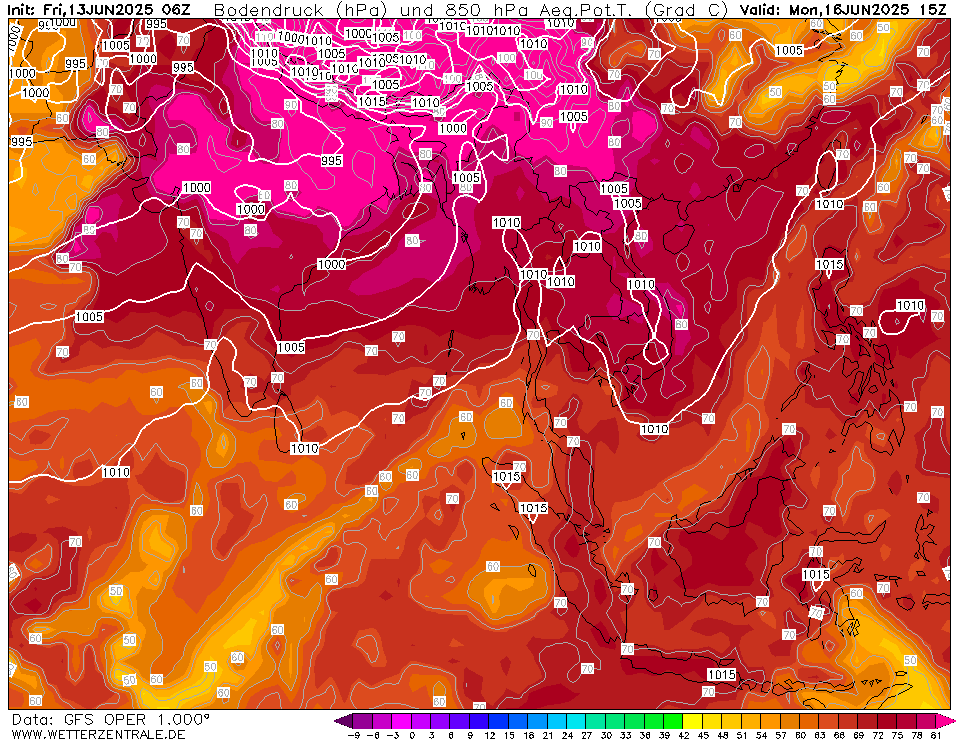The height and width of the screenshot is (741, 959).
Task: Click the '42' value on the color scale
Action: [683, 735]
